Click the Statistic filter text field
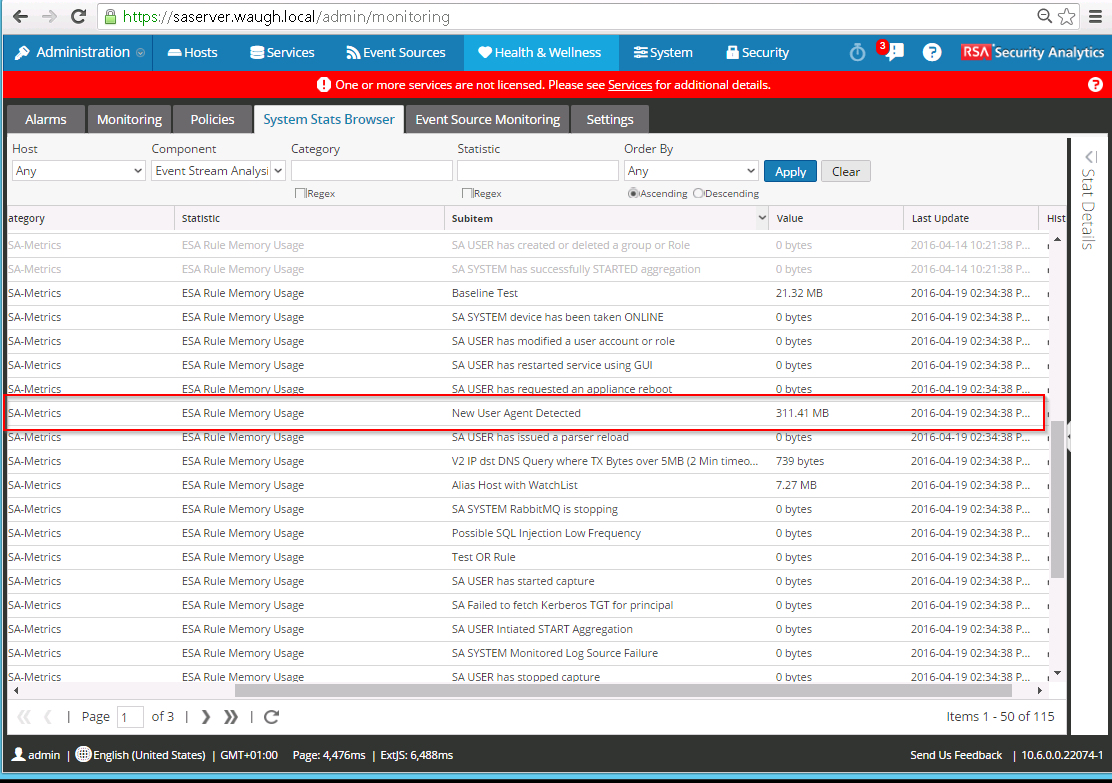1112x783 pixels. pos(537,171)
